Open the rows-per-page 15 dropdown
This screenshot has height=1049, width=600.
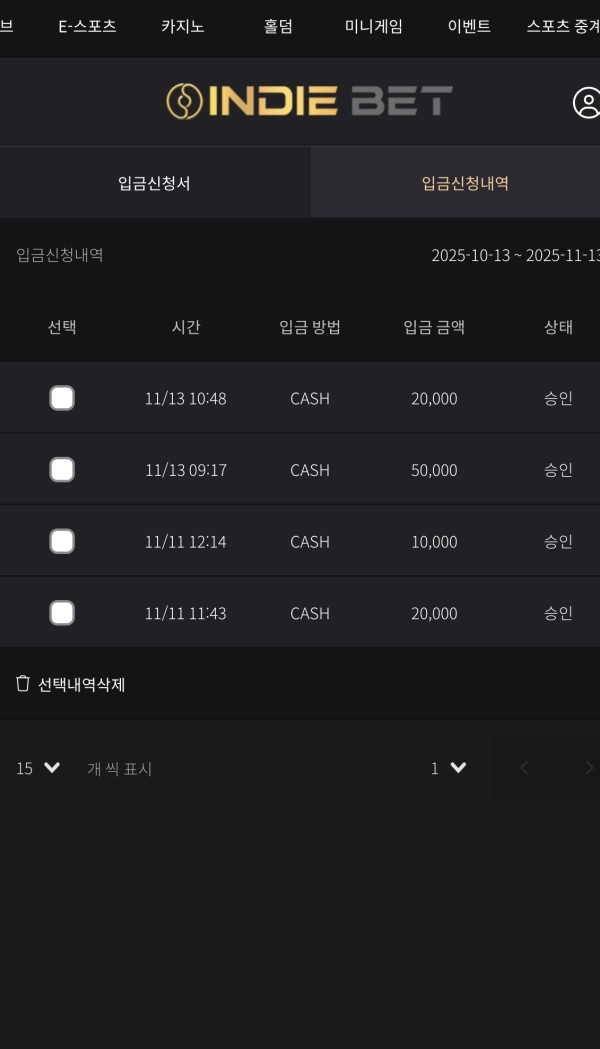[x=35, y=768]
